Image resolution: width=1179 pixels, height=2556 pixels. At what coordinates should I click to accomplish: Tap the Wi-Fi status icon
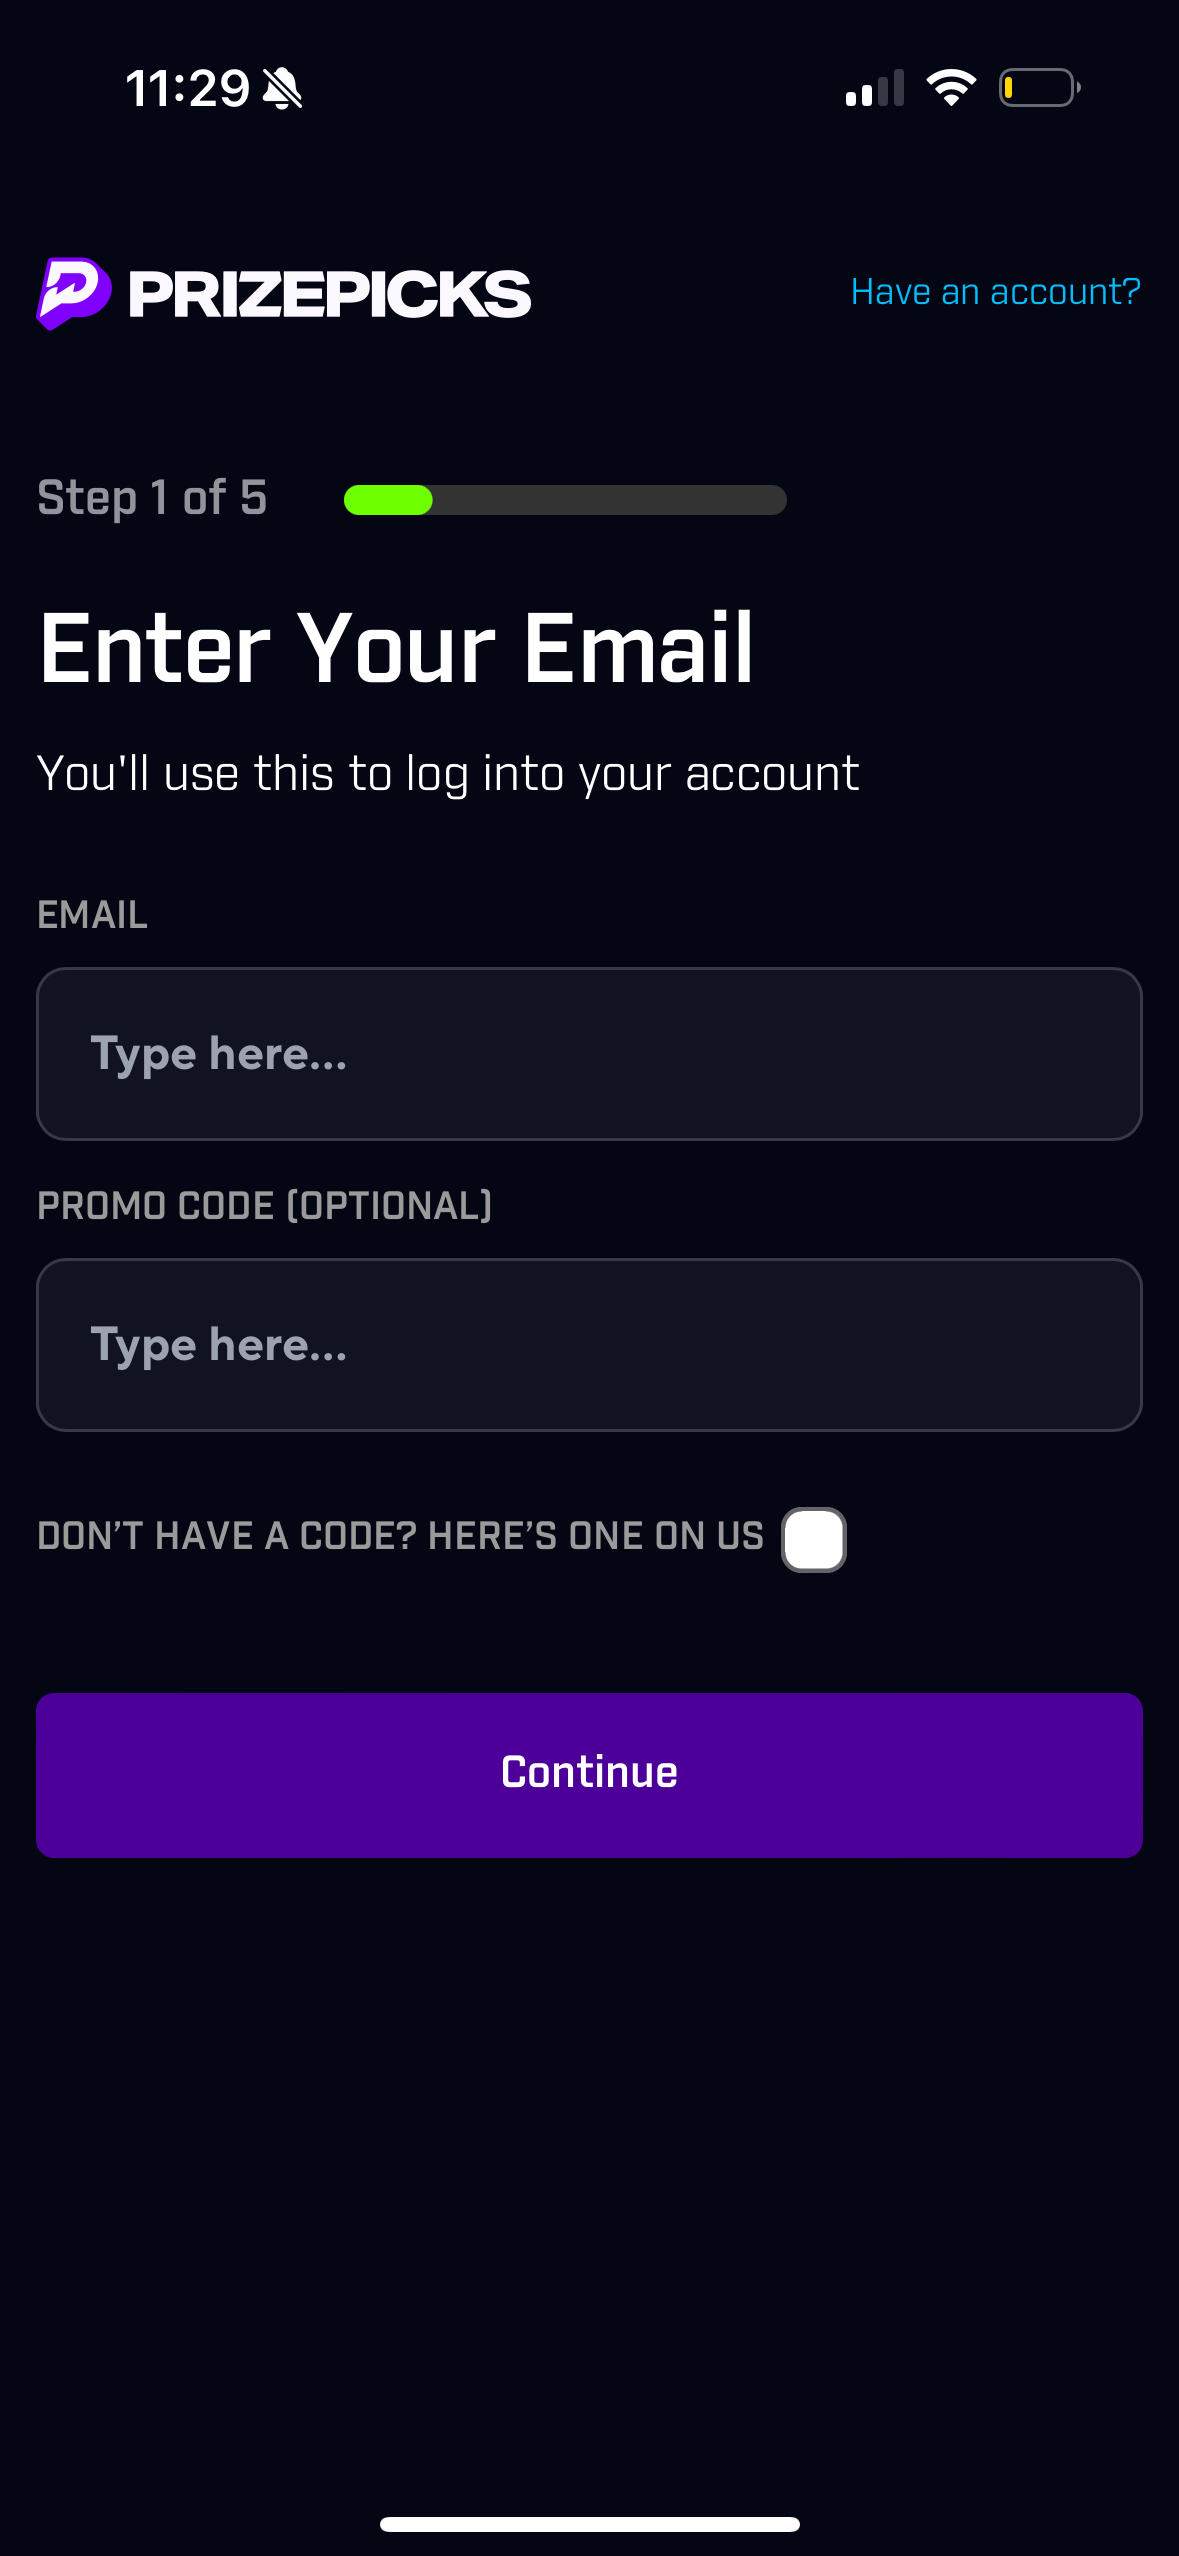tap(951, 88)
